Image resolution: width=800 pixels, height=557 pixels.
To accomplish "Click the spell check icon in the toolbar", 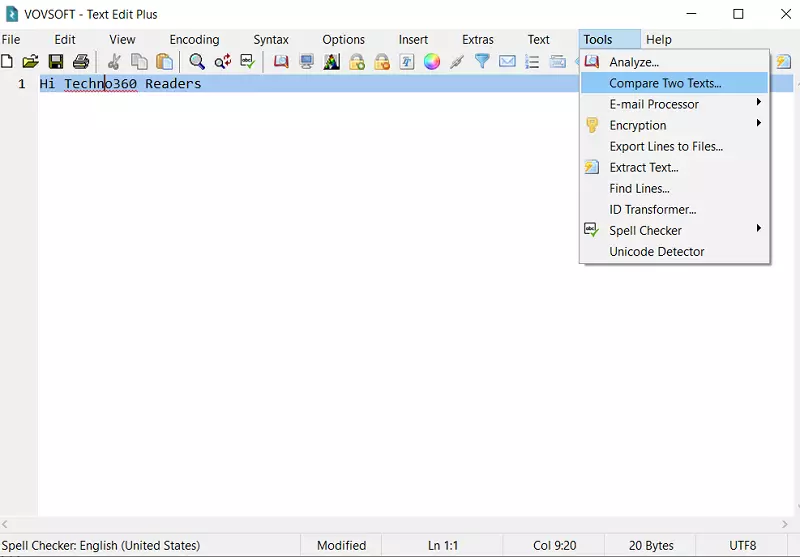I will coord(247,62).
